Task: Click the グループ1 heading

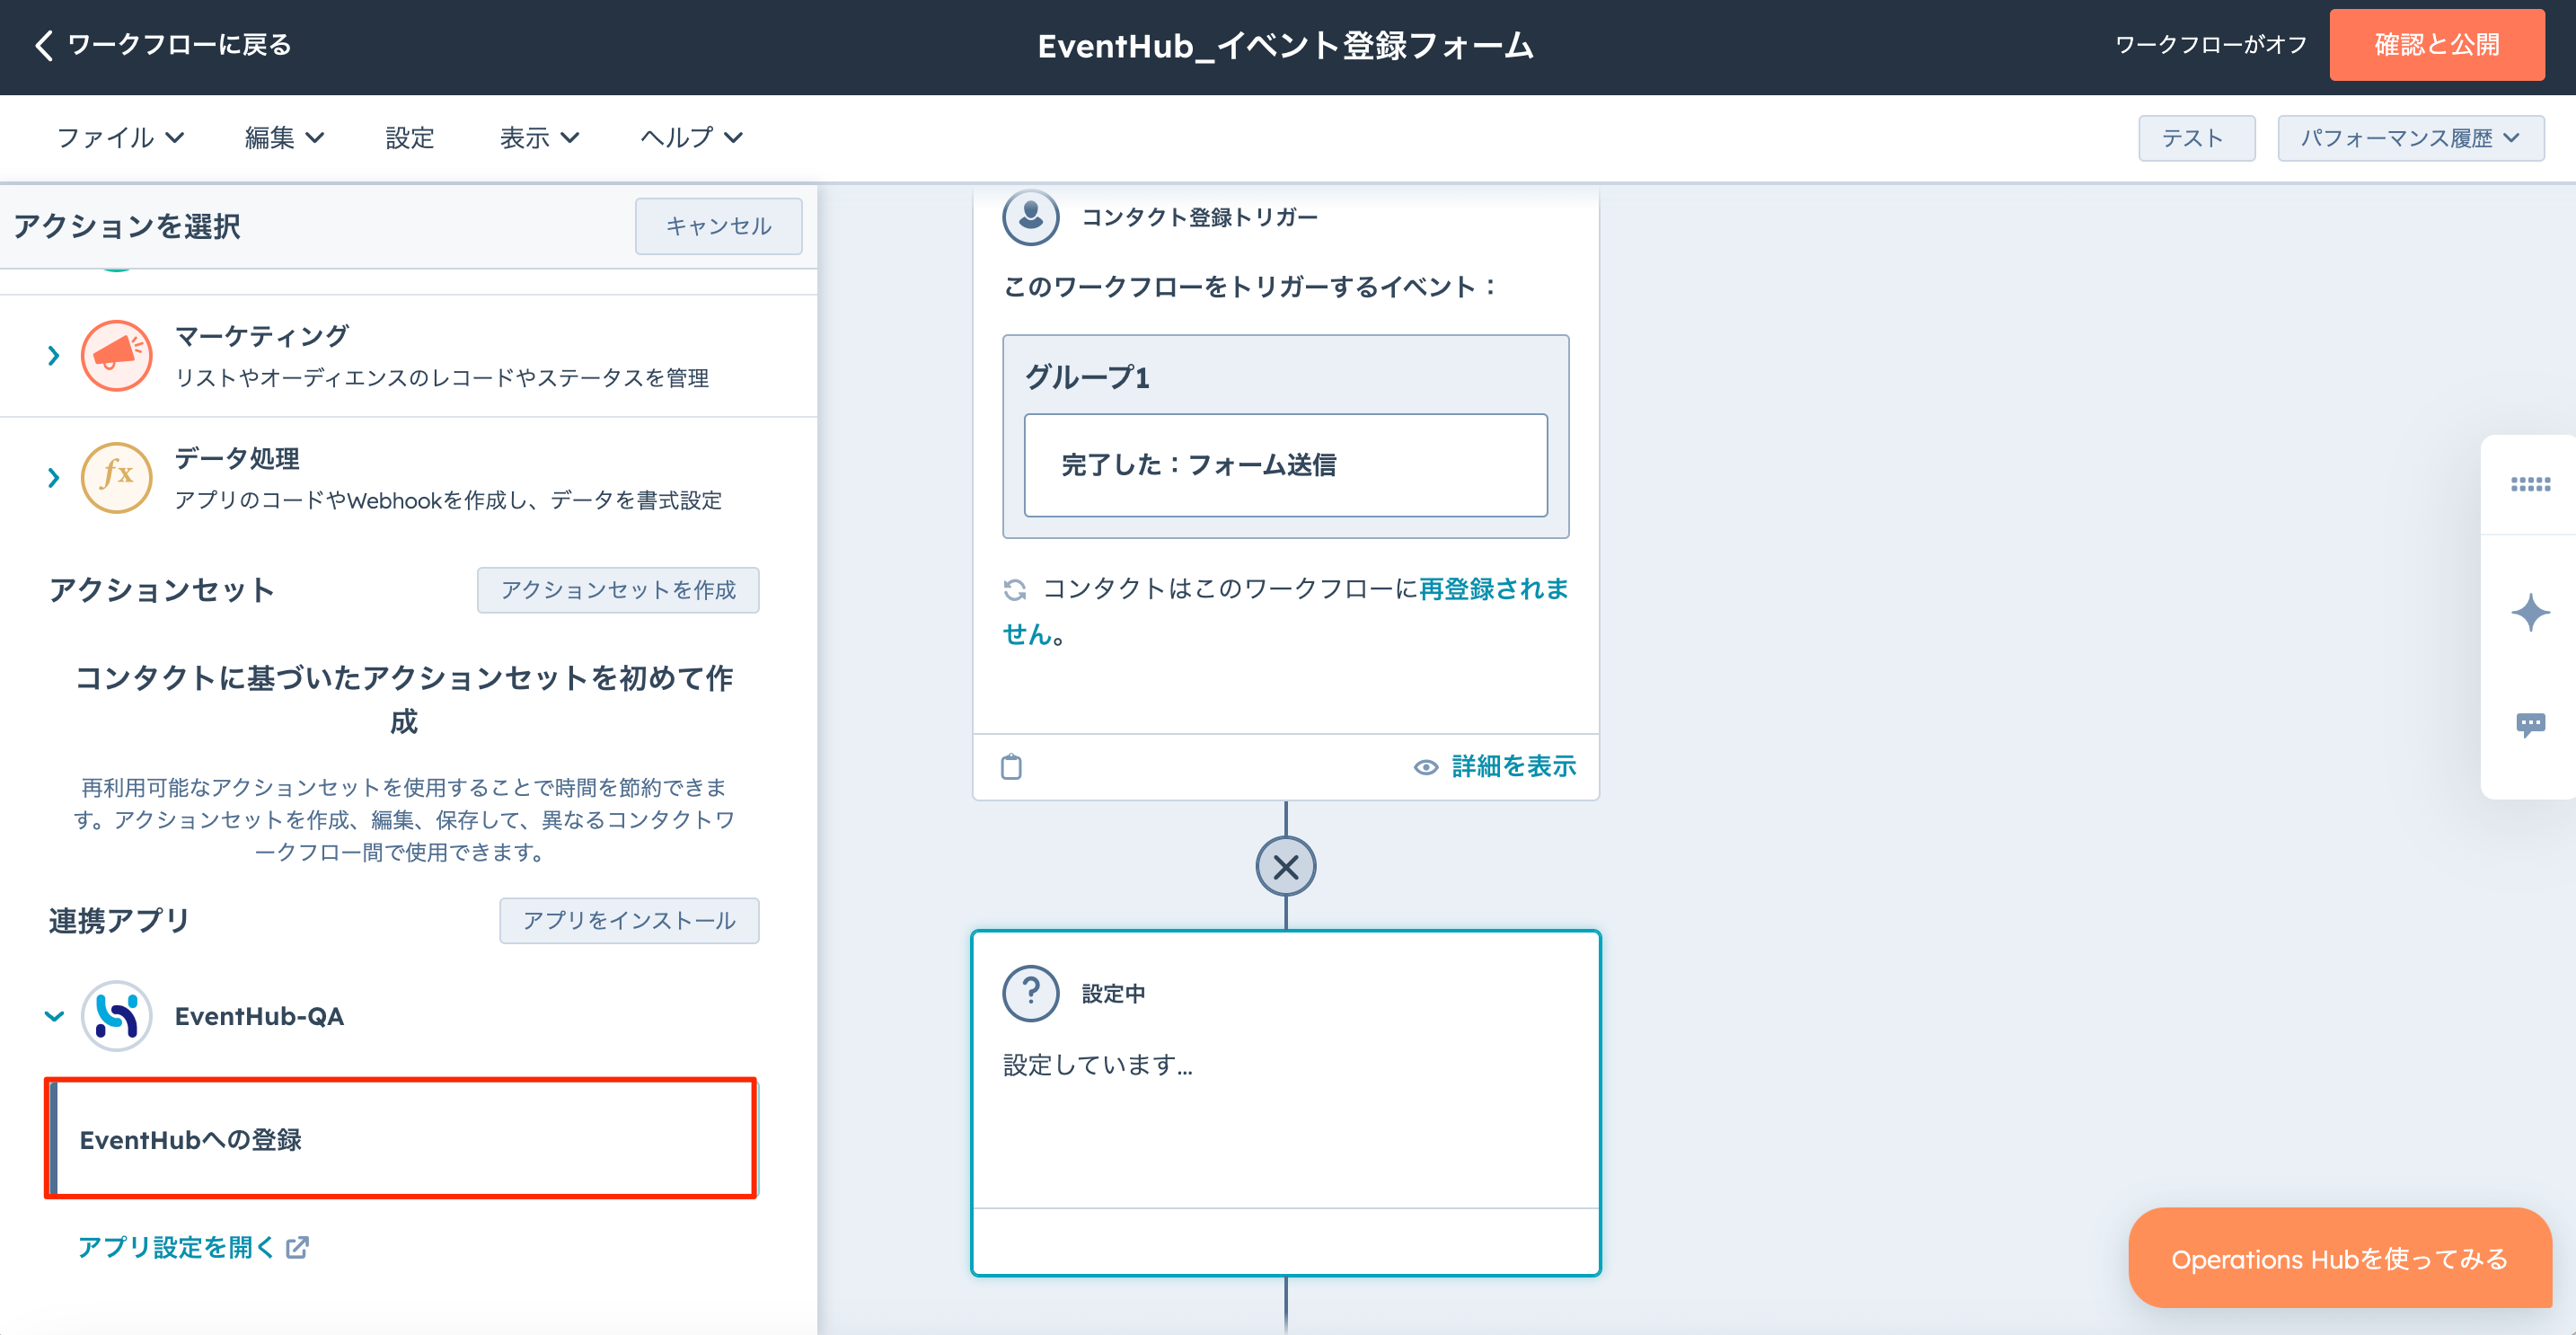Action: (1087, 377)
